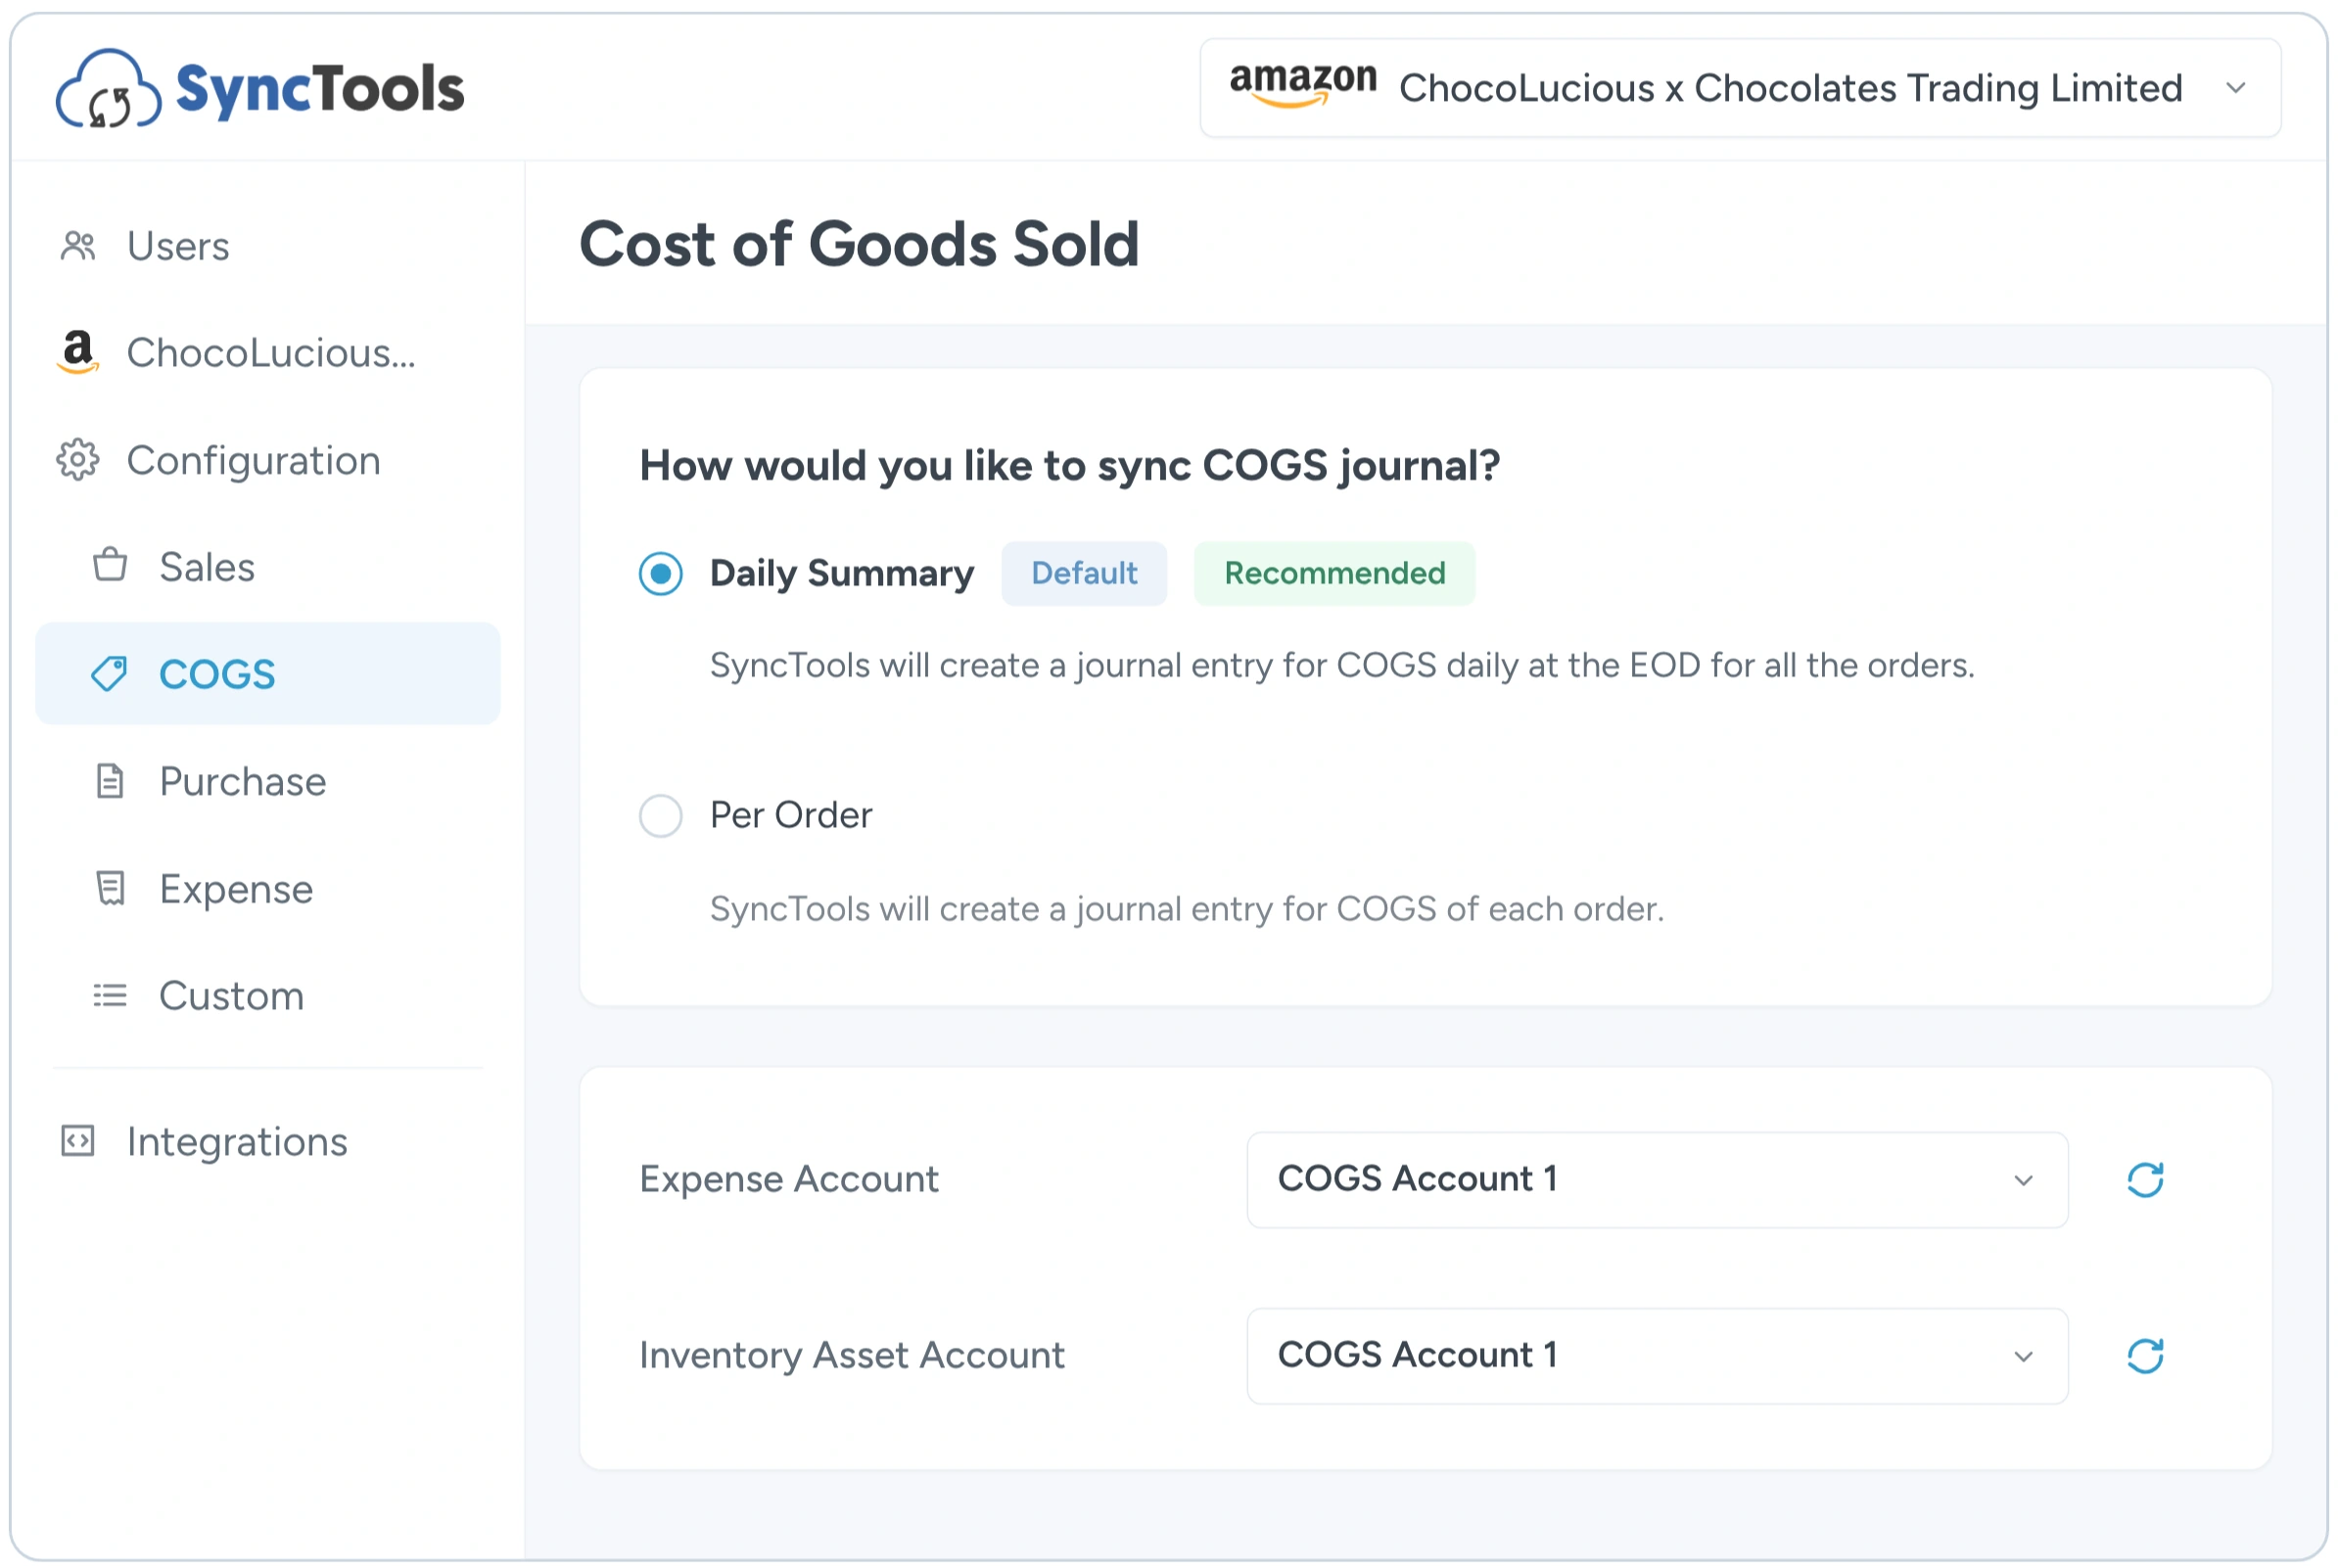The height and width of the screenshot is (1568, 2338).
Task: Click the Integrations code icon
Action: 78,1142
